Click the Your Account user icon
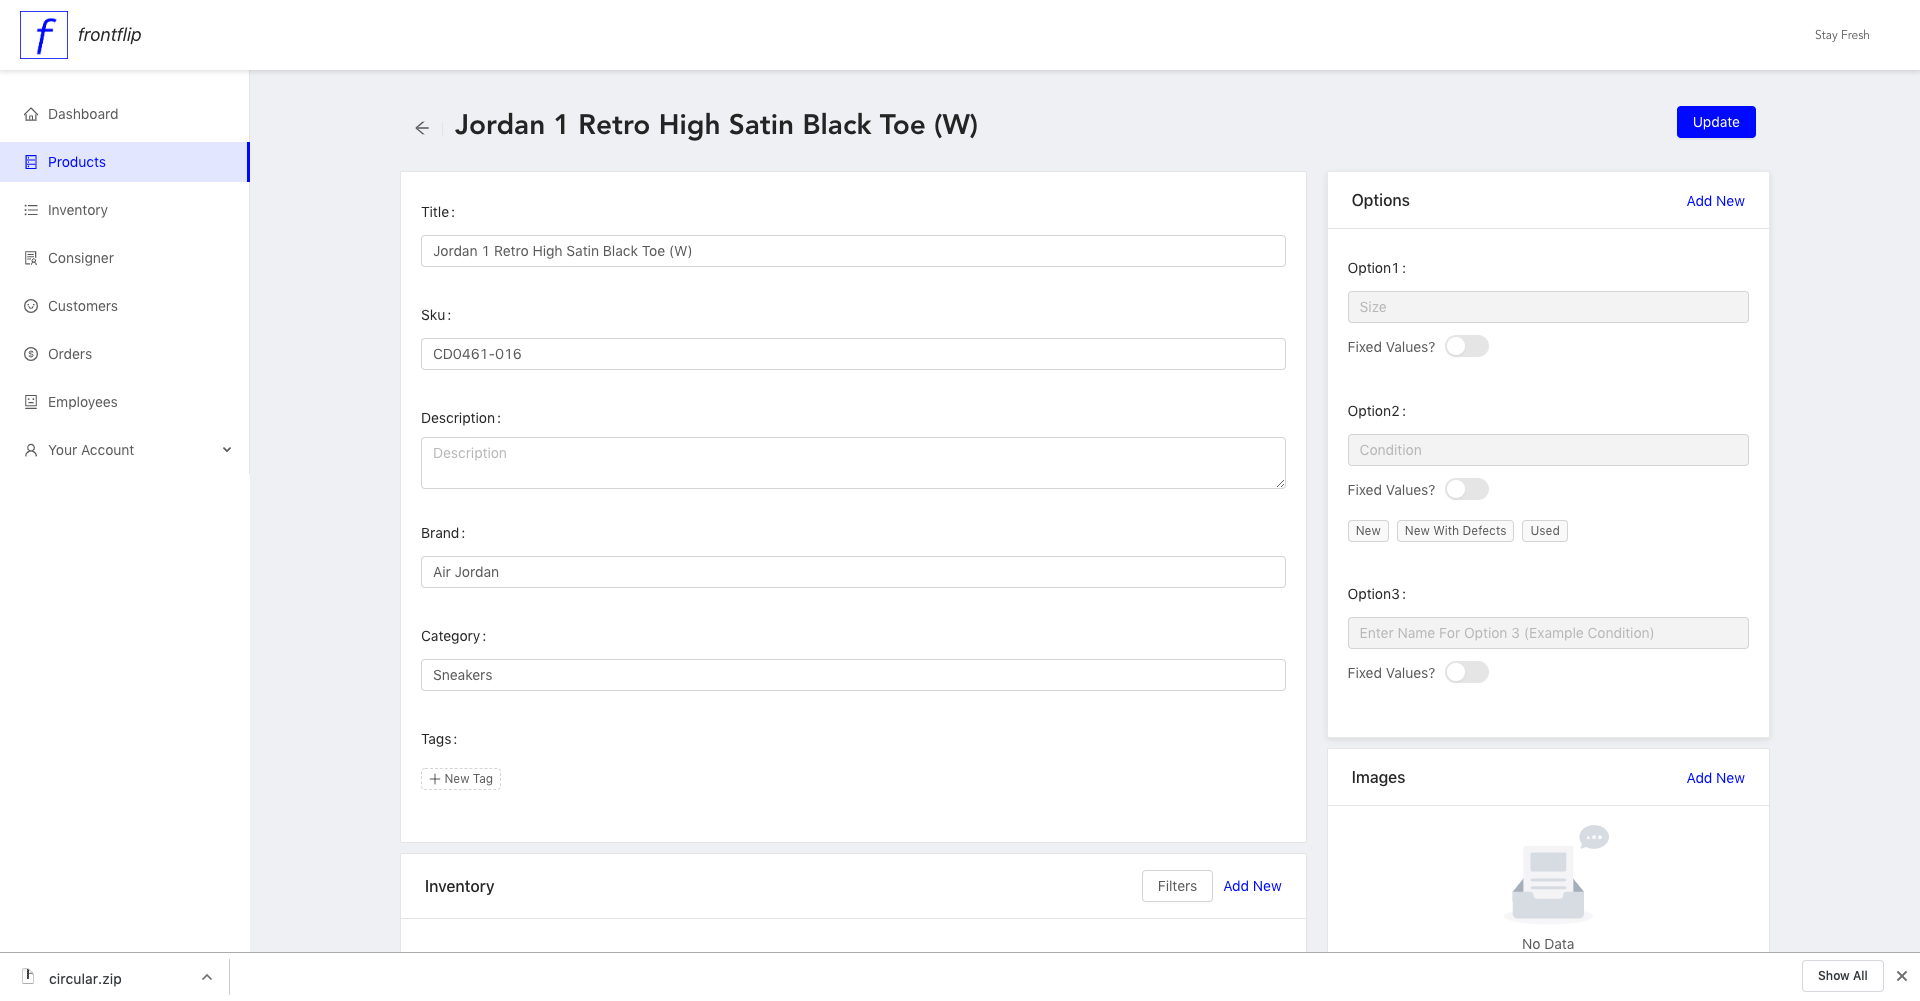1920x1001 pixels. click(x=31, y=450)
